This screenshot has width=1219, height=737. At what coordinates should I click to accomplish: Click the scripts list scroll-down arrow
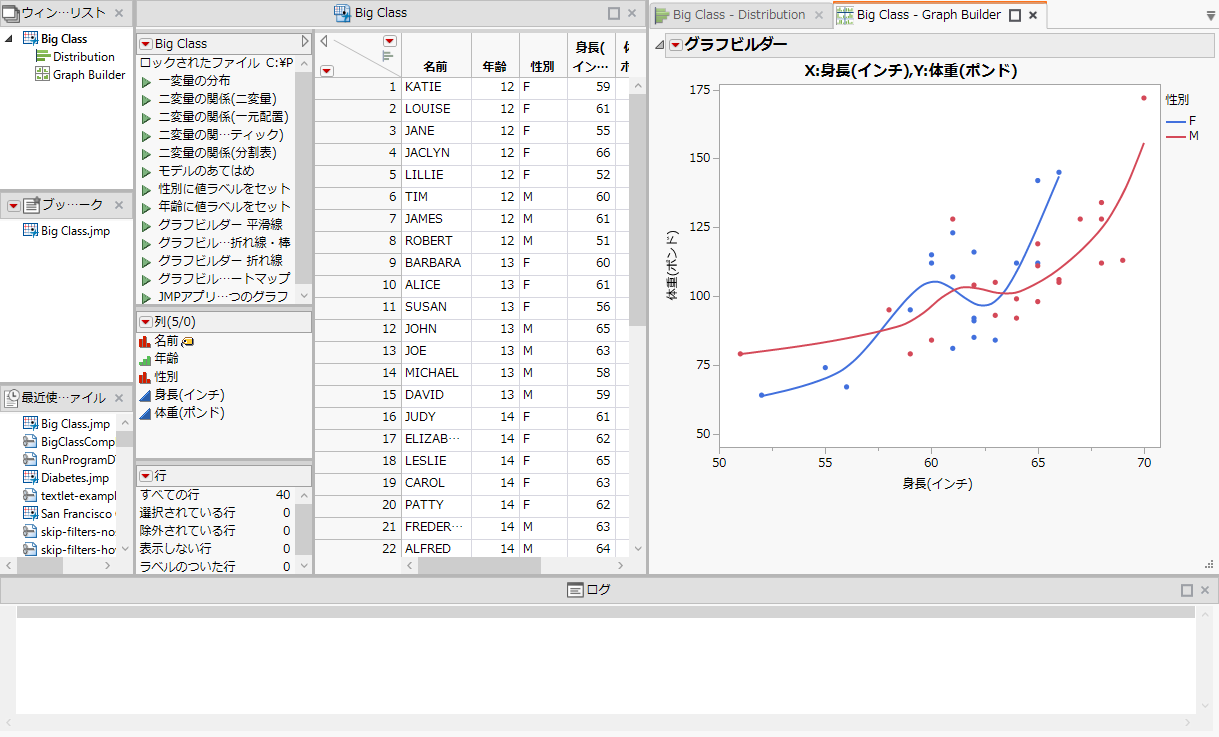304,296
